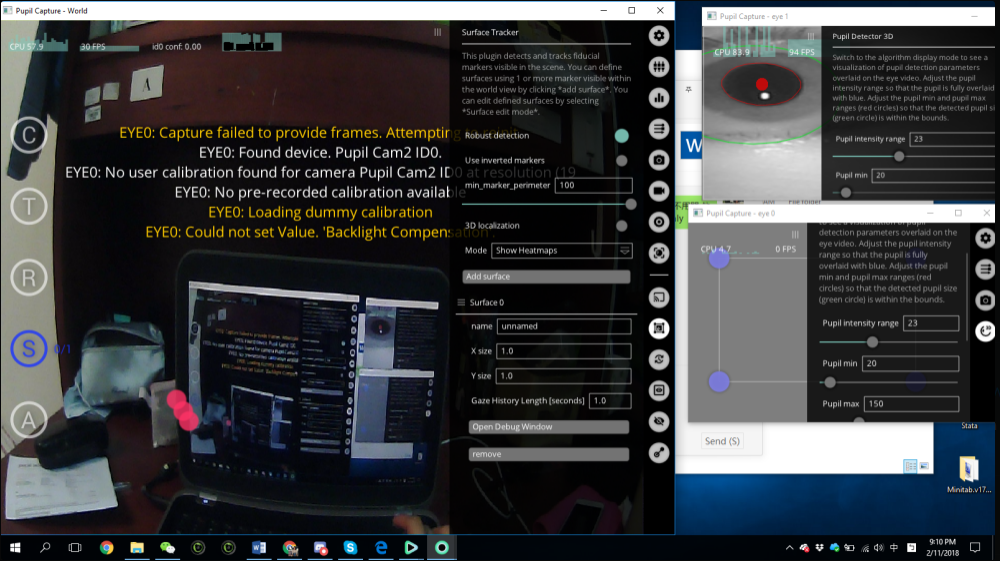The image size is (1000, 561).
Task: Open Skype from taskbar
Action: pyautogui.click(x=350, y=548)
